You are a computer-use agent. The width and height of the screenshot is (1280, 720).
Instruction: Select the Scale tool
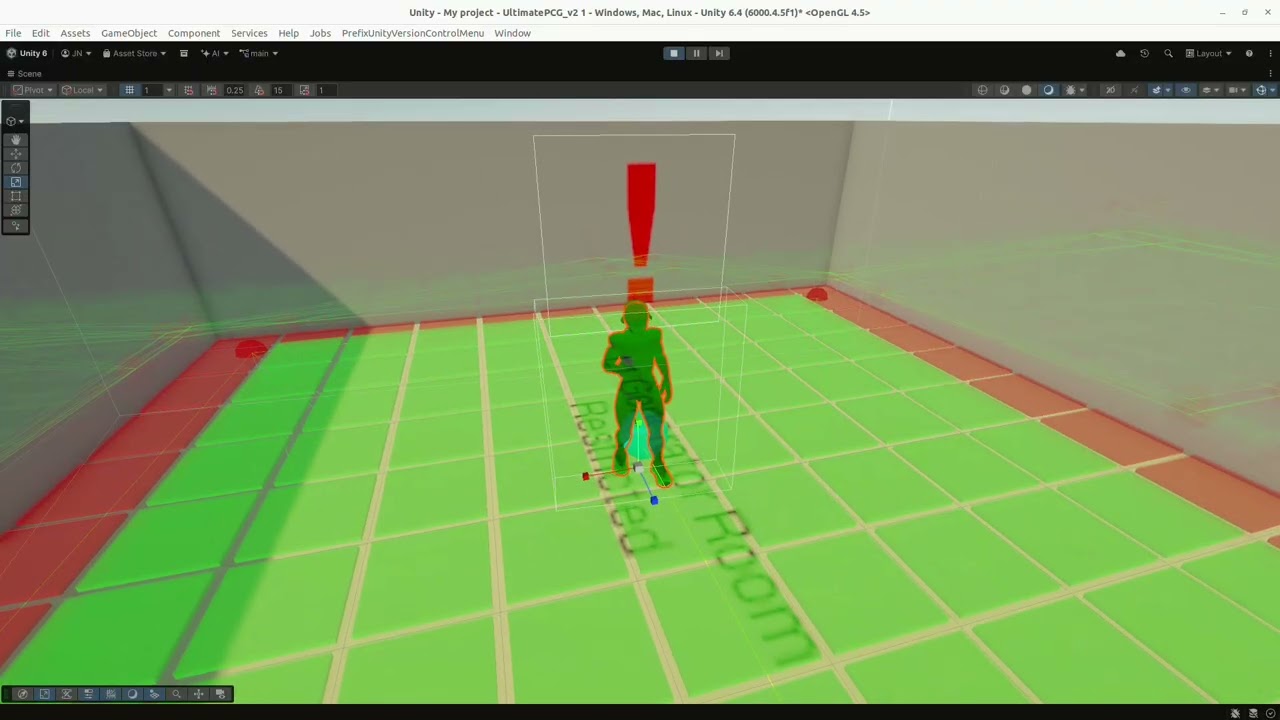click(15, 182)
